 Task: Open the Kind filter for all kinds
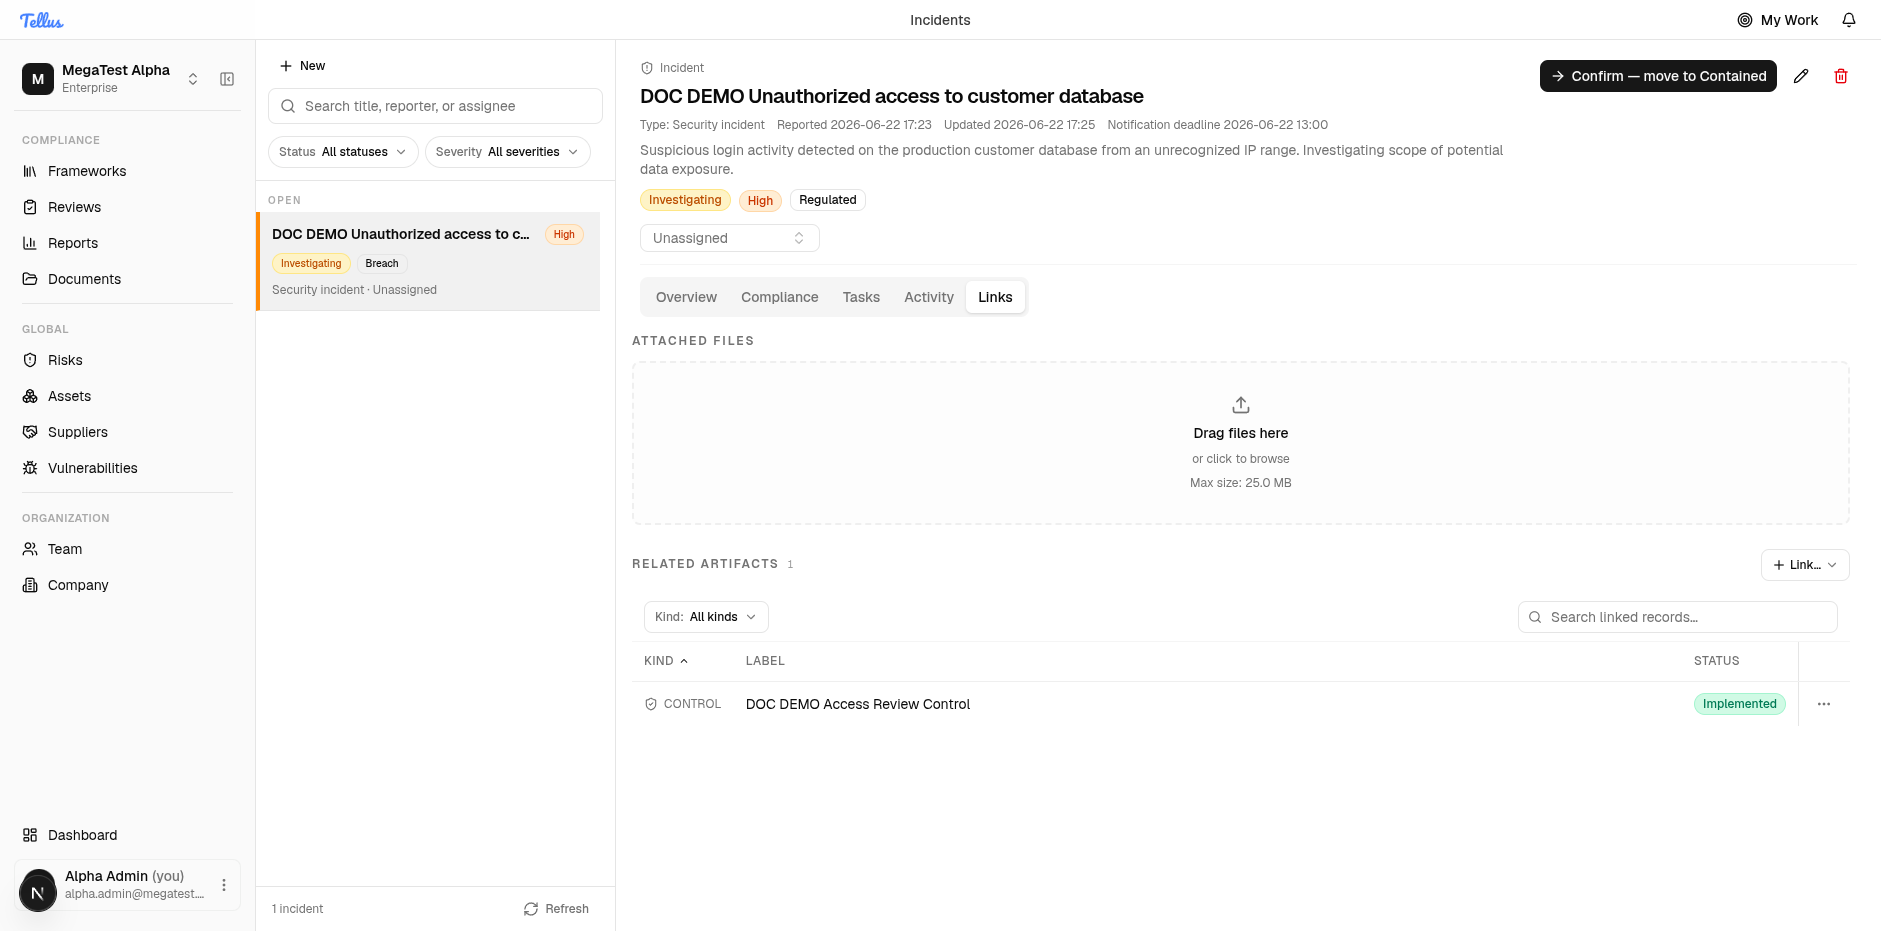pos(706,617)
